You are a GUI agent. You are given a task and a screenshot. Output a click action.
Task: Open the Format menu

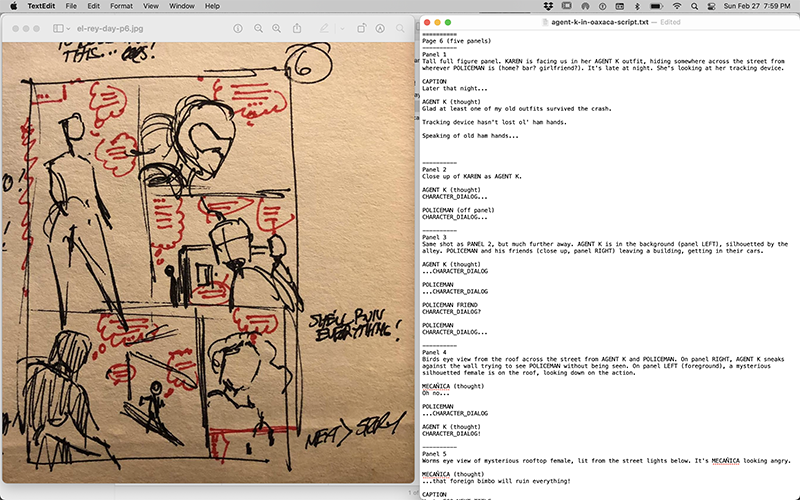pos(121,6)
